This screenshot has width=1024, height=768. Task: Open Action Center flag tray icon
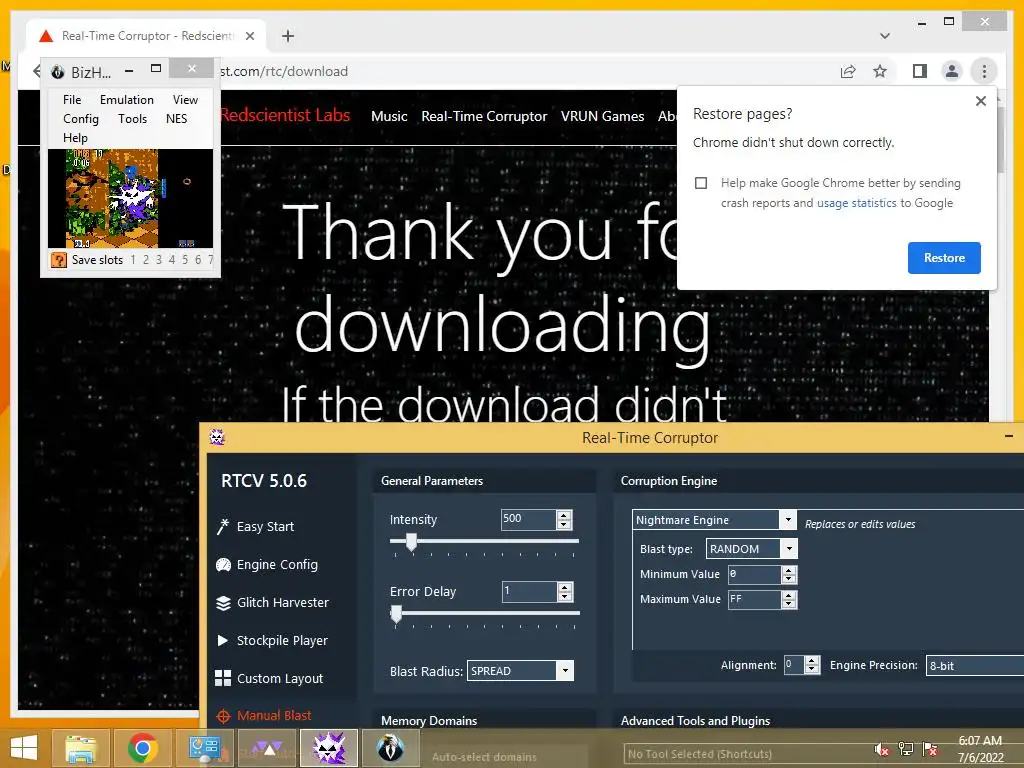click(930, 748)
